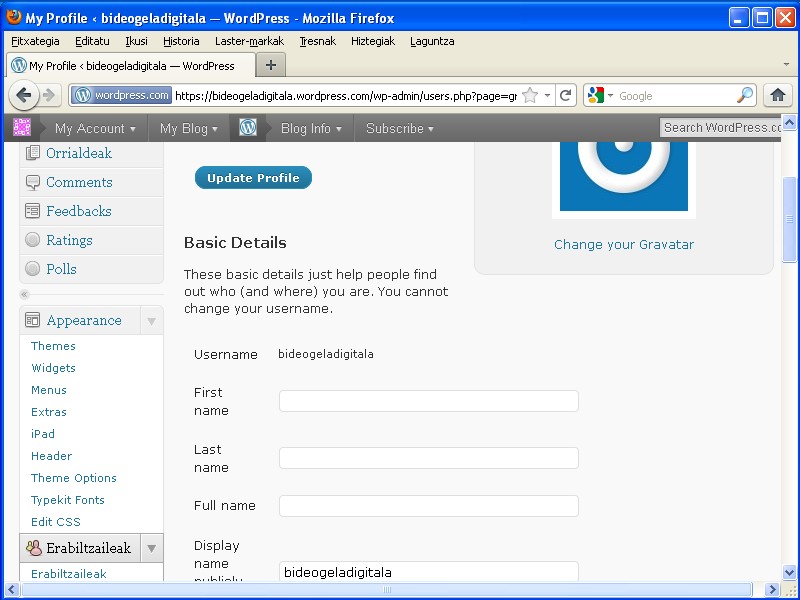Open the Fitxategia menu

click(35, 41)
